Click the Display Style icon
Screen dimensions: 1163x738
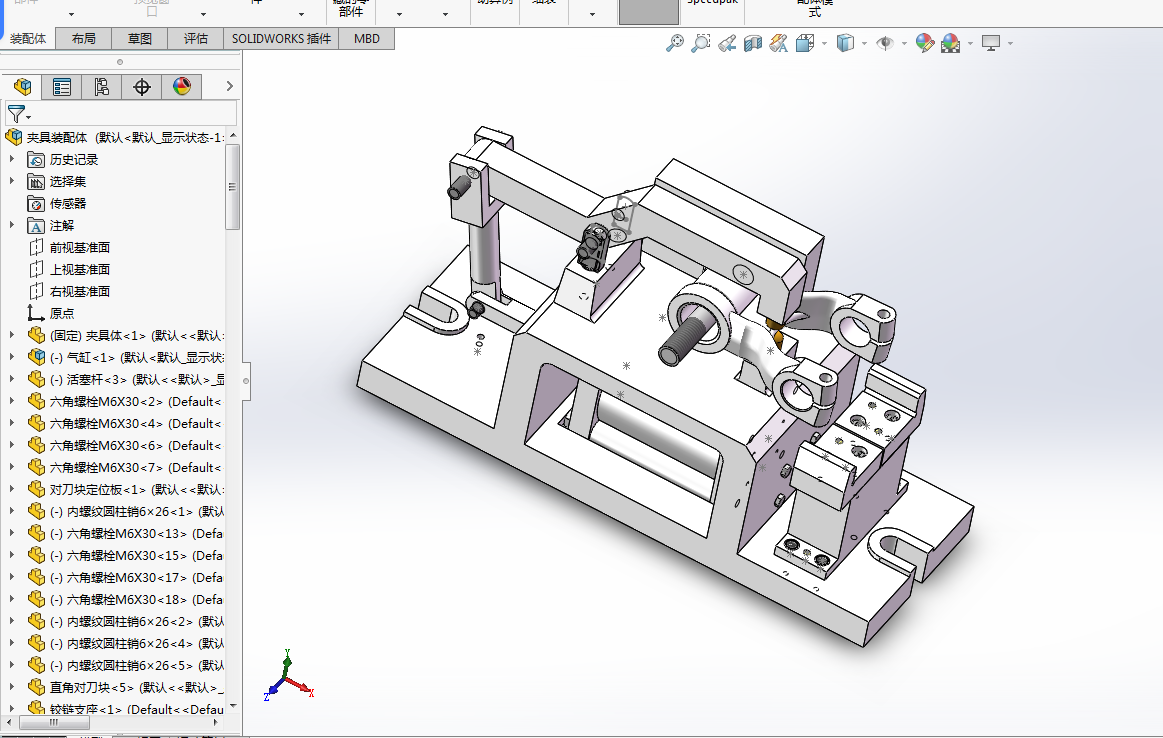[845, 43]
